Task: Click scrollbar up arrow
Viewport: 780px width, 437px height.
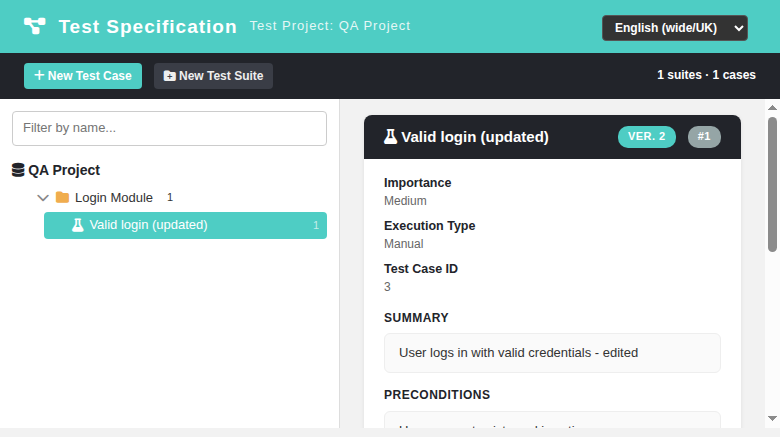Action: 772,108
